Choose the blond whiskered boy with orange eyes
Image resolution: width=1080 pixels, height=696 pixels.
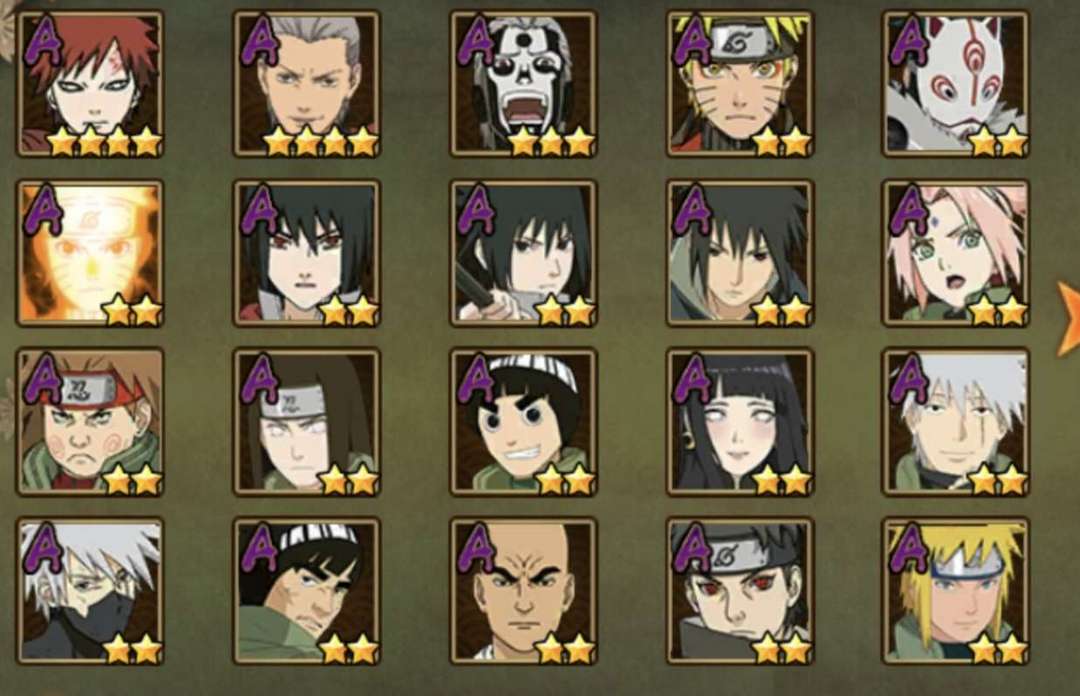[740, 84]
